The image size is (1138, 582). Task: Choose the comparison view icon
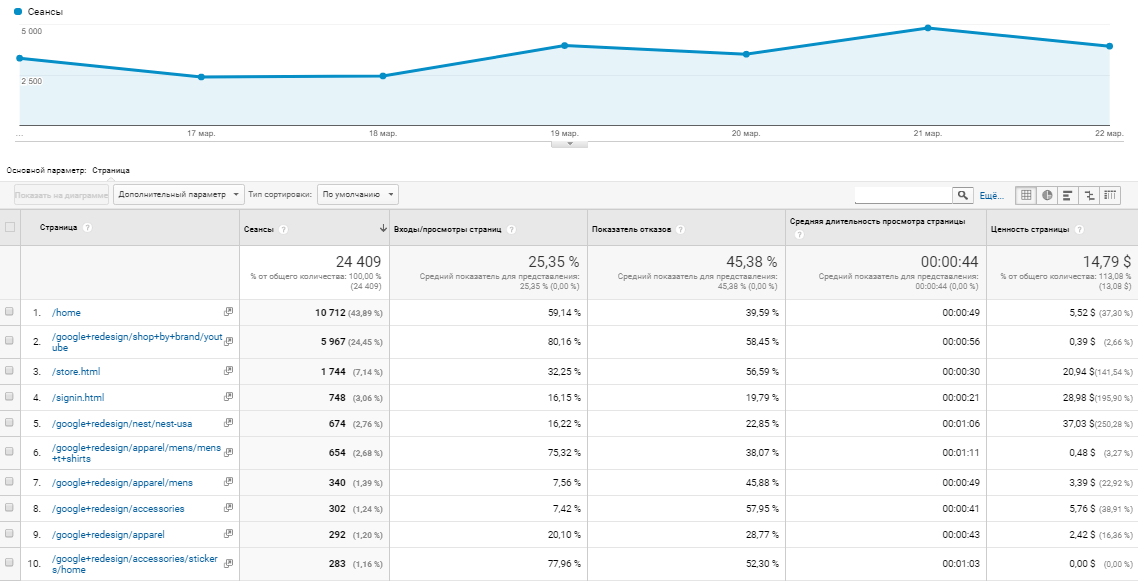coord(1089,195)
